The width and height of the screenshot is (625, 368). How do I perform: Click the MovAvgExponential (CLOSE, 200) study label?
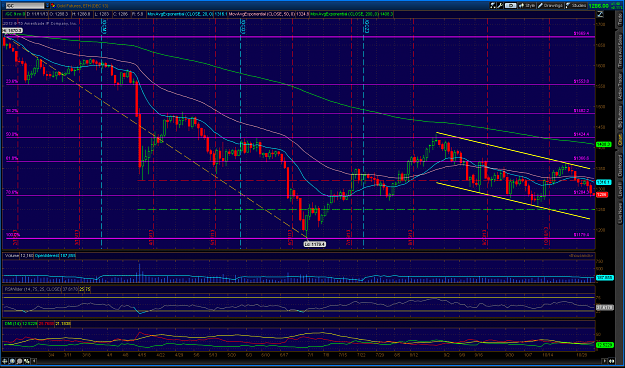(x=344, y=14)
